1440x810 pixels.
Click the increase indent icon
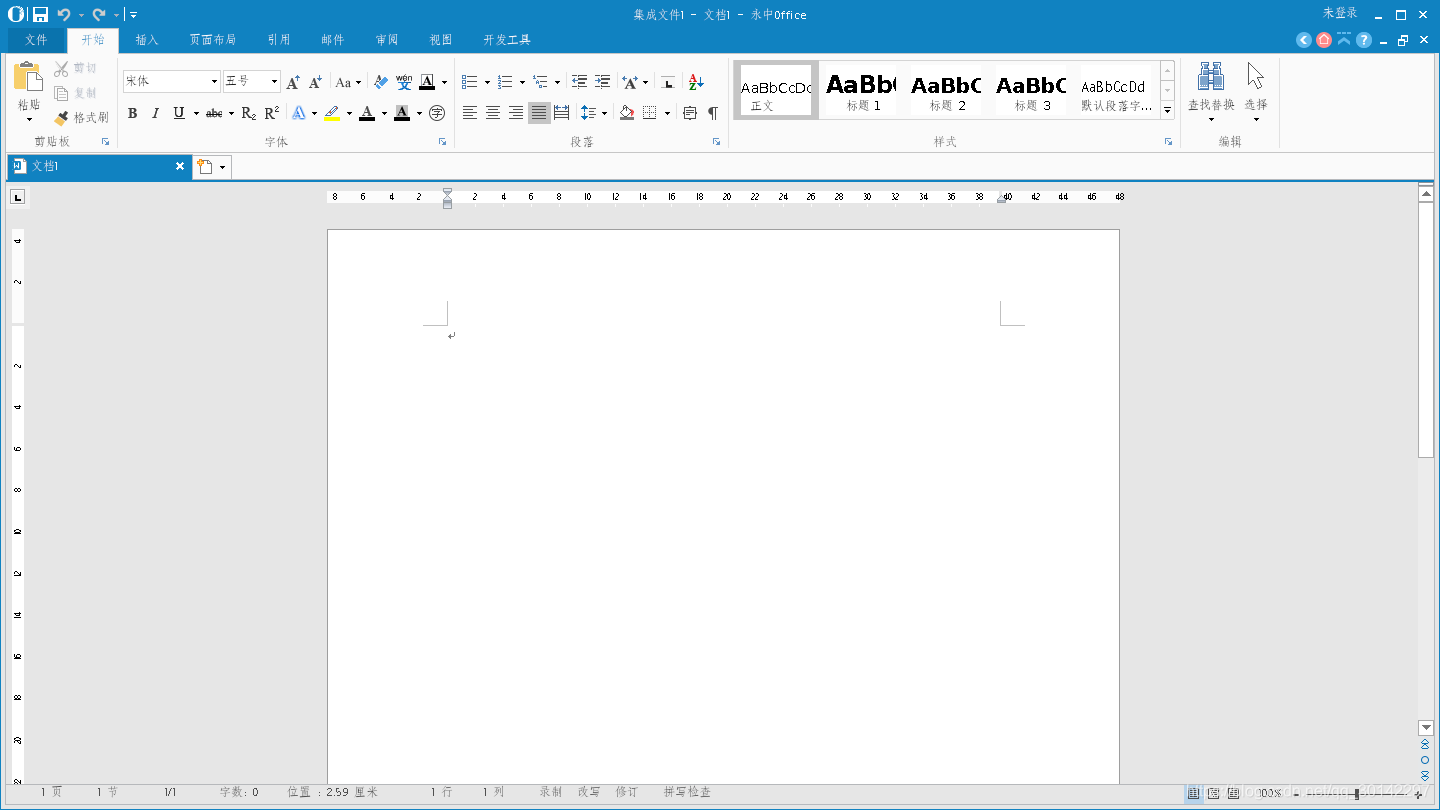(x=602, y=82)
